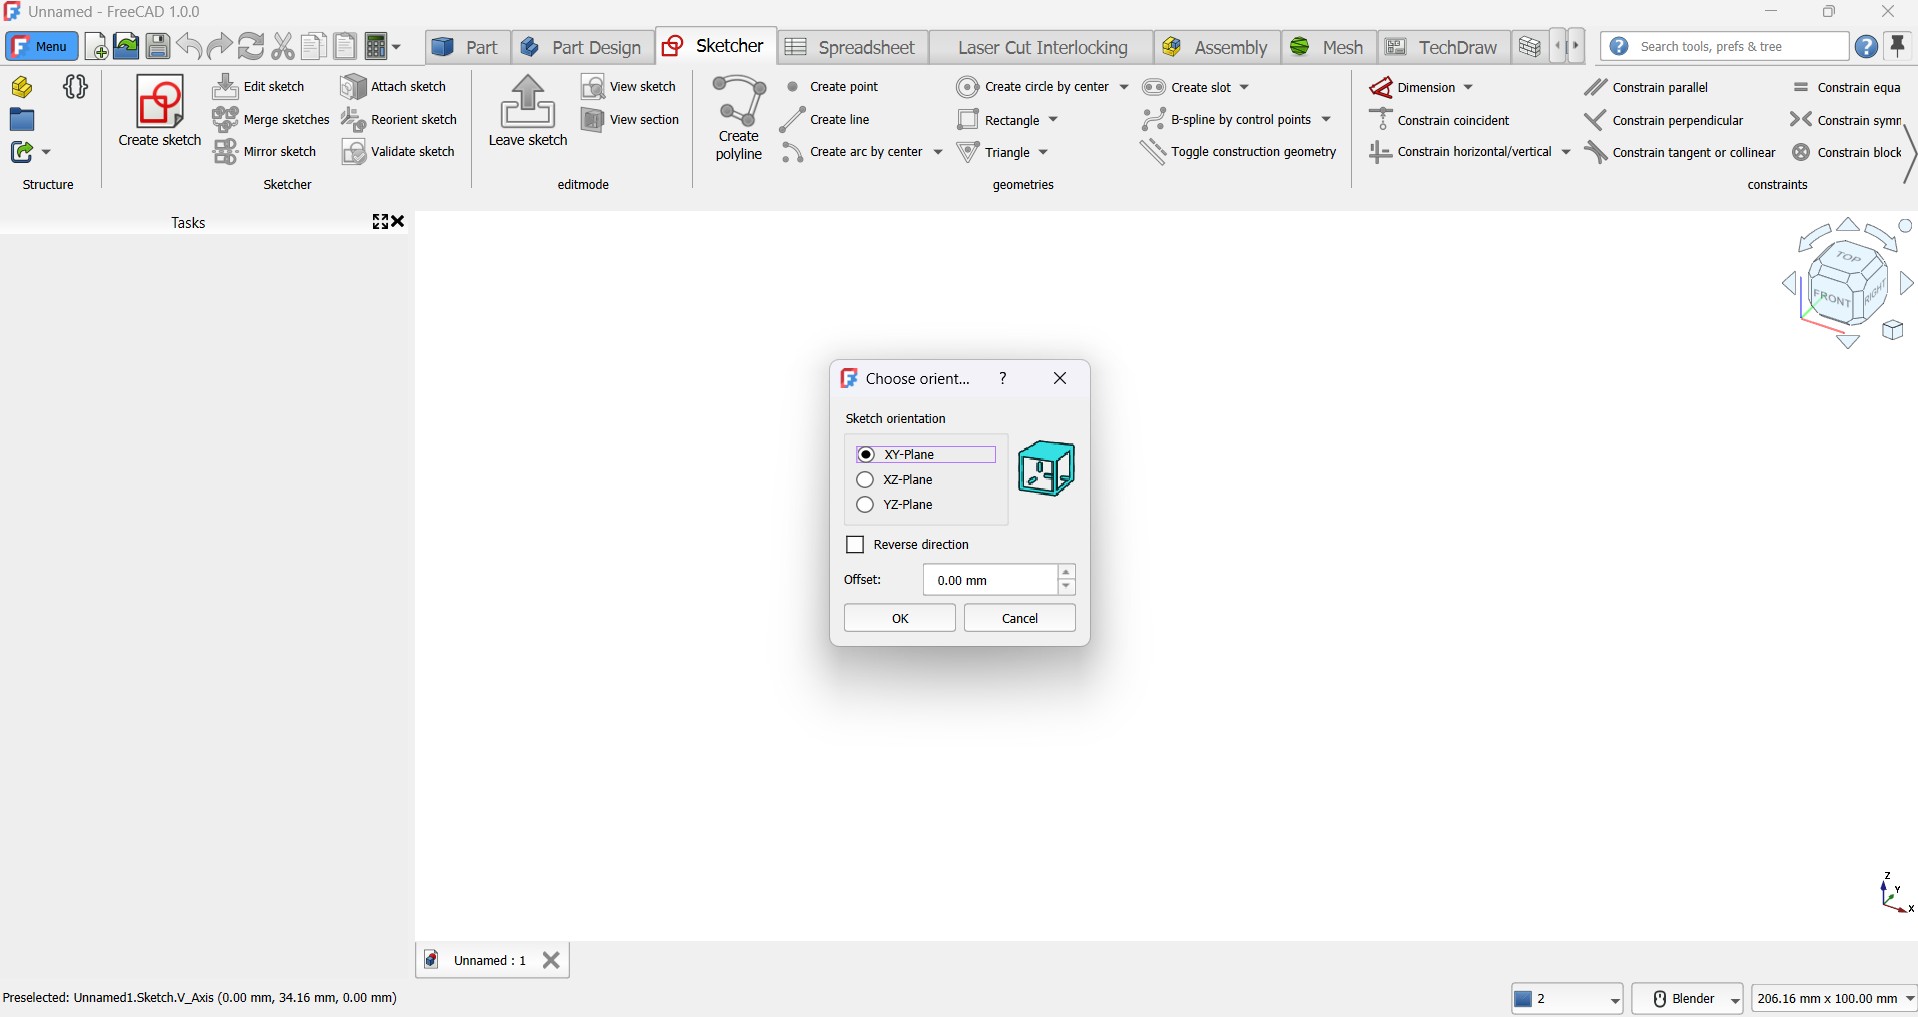The width and height of the screenshot is (1918, 1017).
Task: Select the Create line tool
Action: point(826,119)
